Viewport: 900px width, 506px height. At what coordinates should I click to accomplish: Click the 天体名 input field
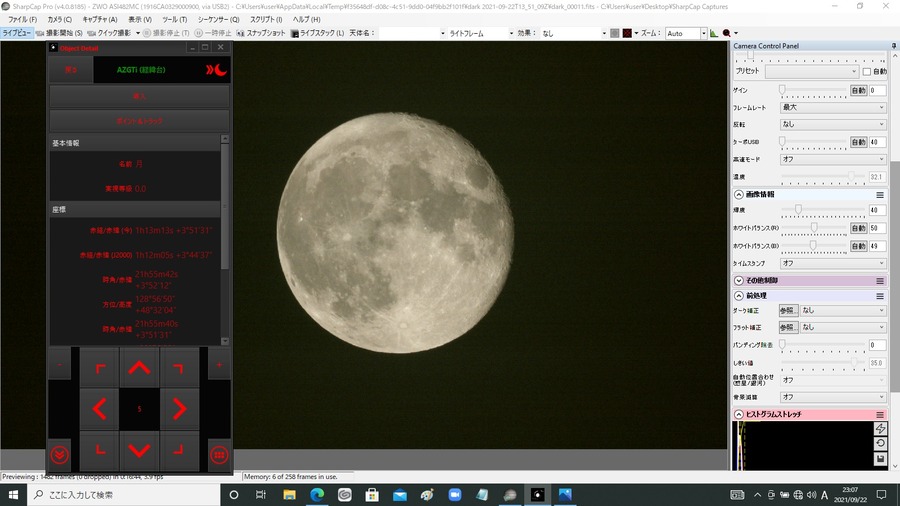412,33
